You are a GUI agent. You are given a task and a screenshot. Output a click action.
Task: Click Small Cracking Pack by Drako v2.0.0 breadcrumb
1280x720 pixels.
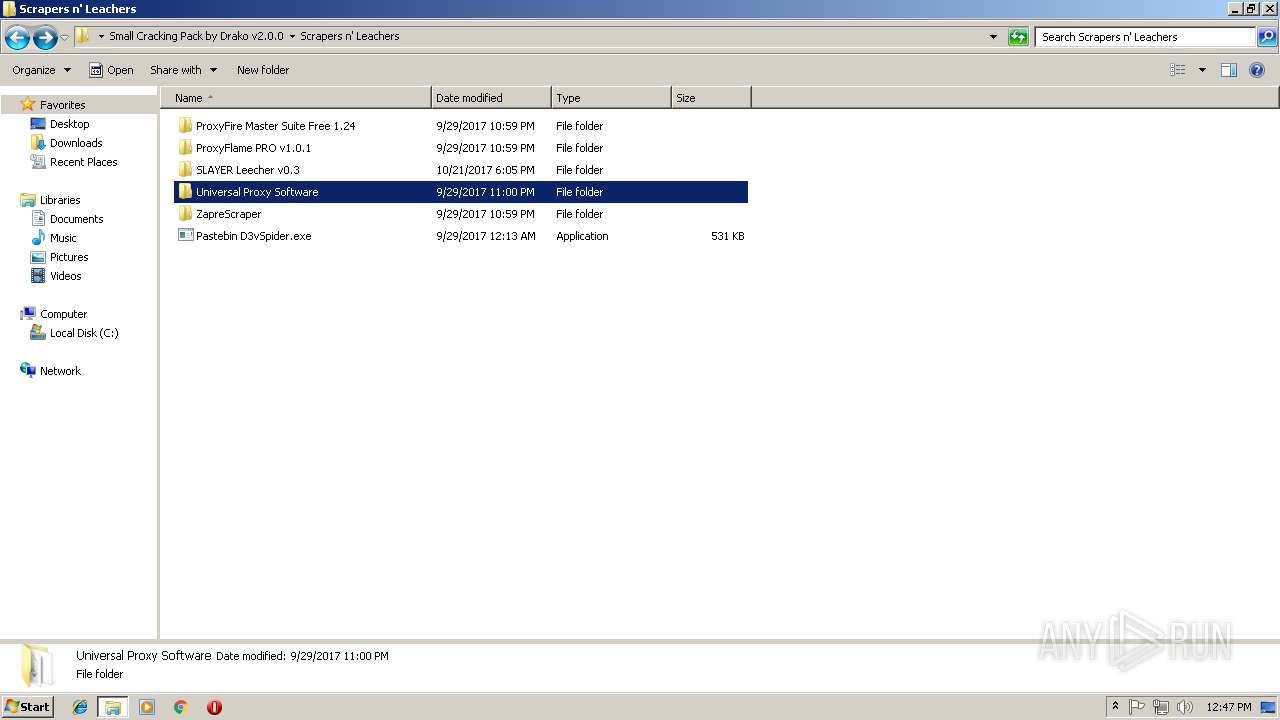196,36
